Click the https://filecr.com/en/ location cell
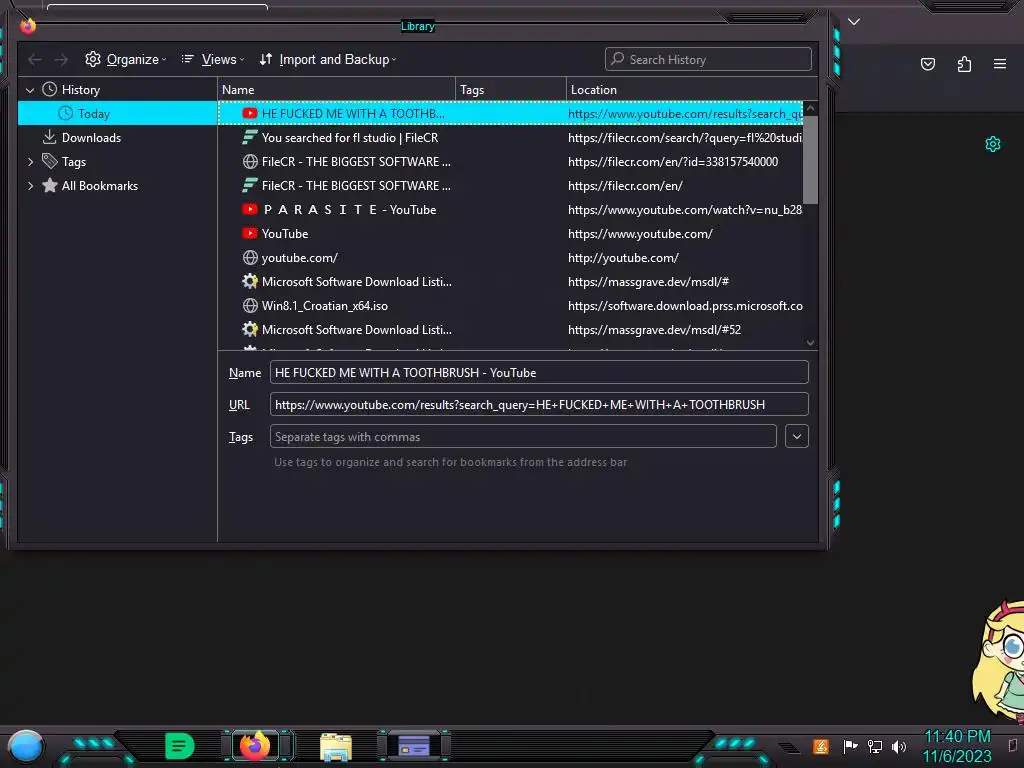1024x768 pixels. coord(625,186)
